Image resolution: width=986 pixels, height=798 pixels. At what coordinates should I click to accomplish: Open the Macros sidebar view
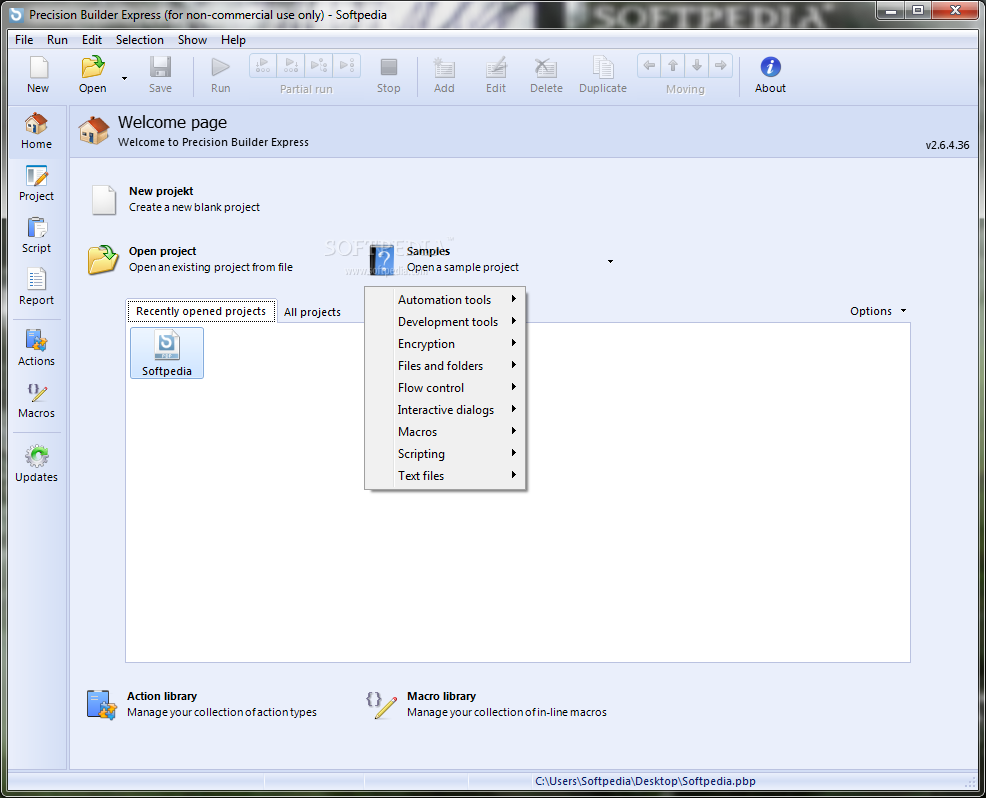36,400
